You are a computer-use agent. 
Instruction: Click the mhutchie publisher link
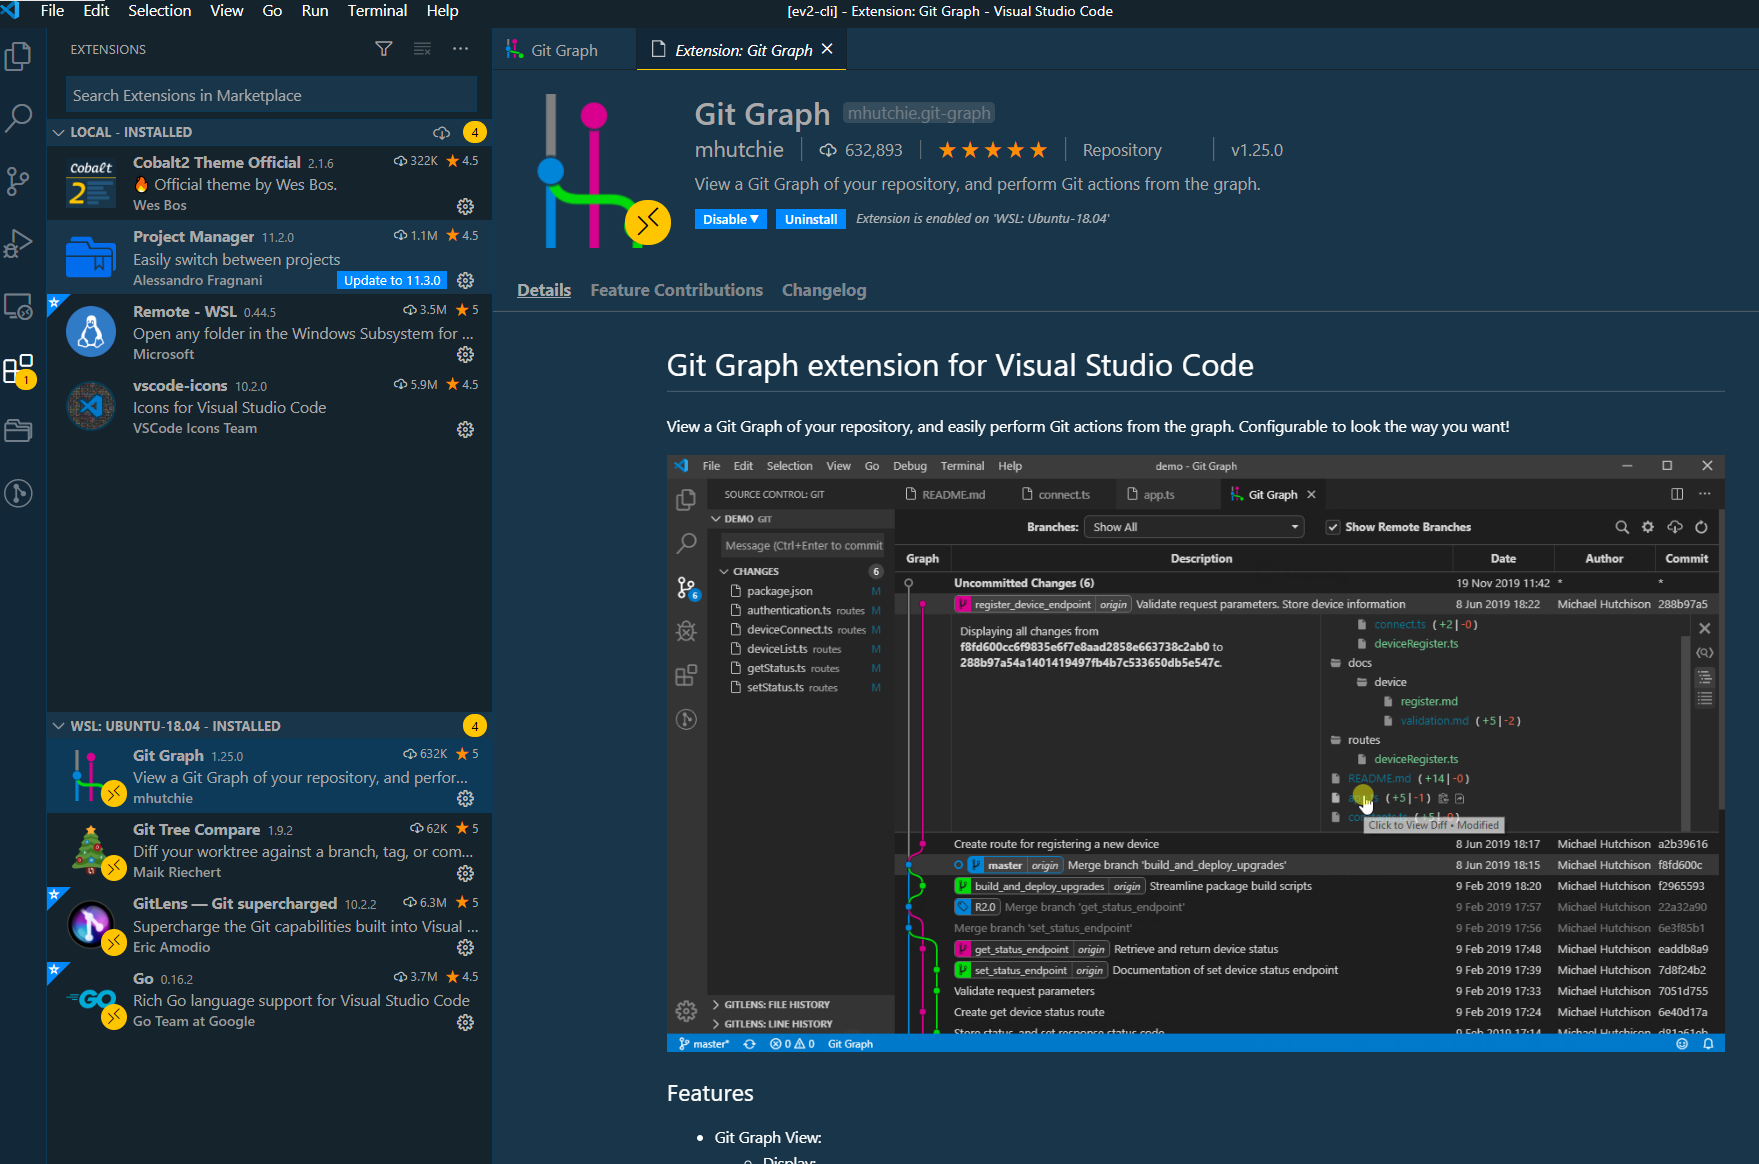[x=739, y=150]
